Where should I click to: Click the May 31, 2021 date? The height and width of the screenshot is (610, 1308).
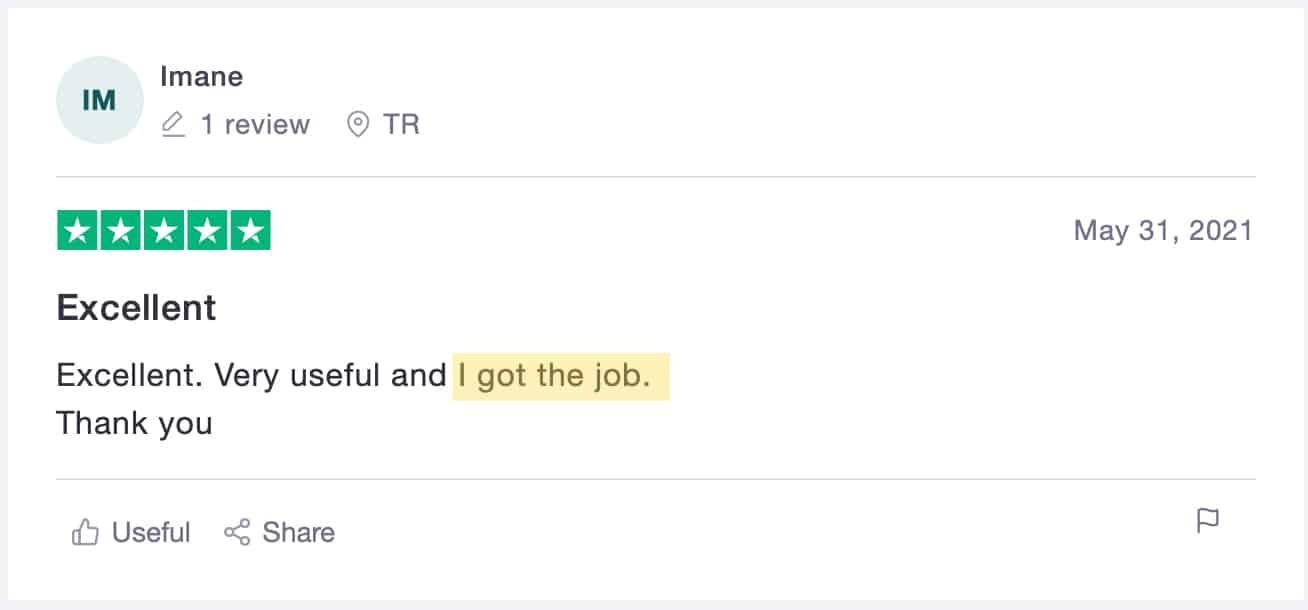tap(1162, 231)
